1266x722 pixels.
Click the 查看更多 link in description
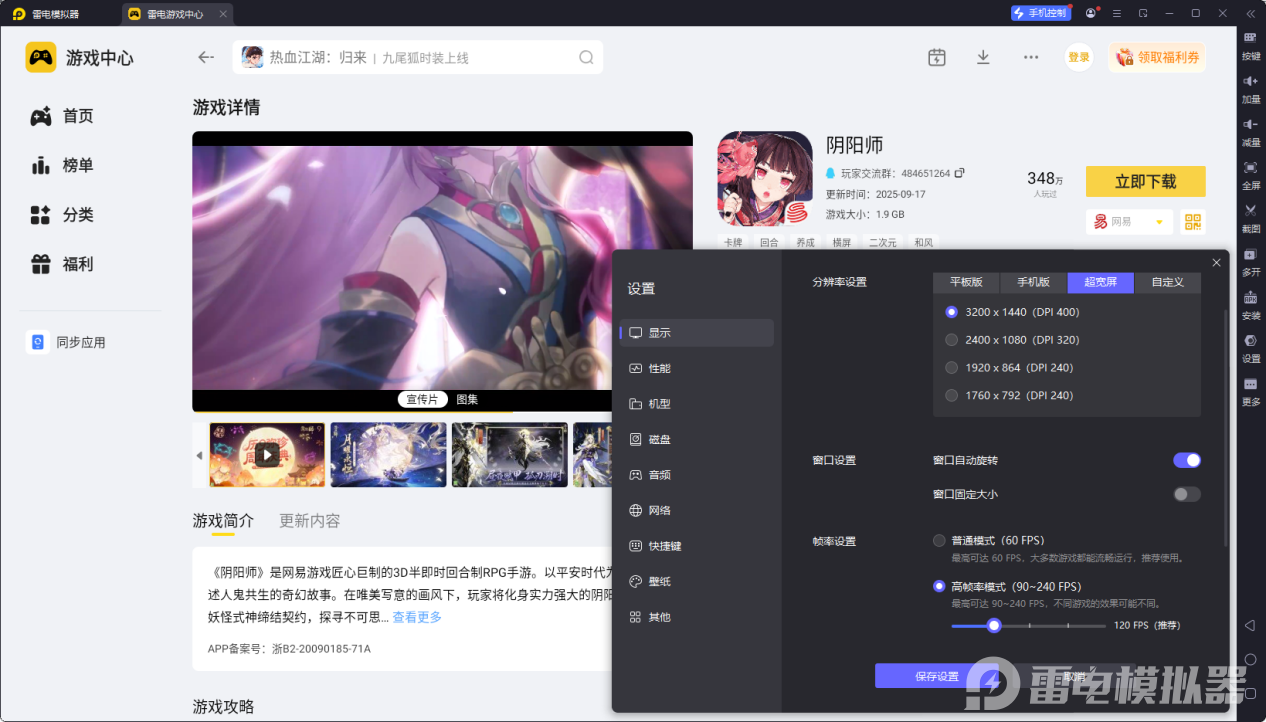point(417,617)
